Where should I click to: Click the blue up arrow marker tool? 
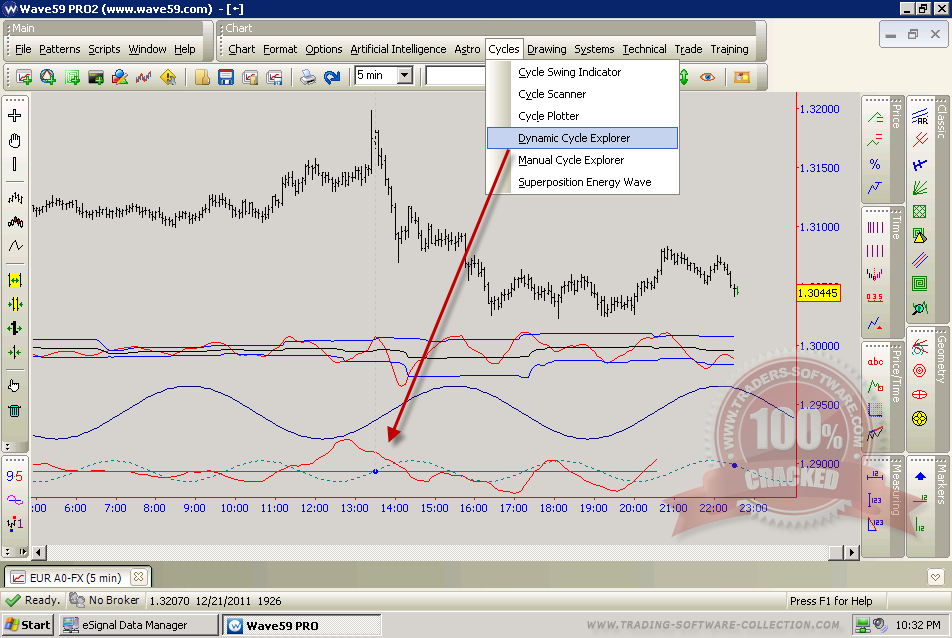(920, 477)
